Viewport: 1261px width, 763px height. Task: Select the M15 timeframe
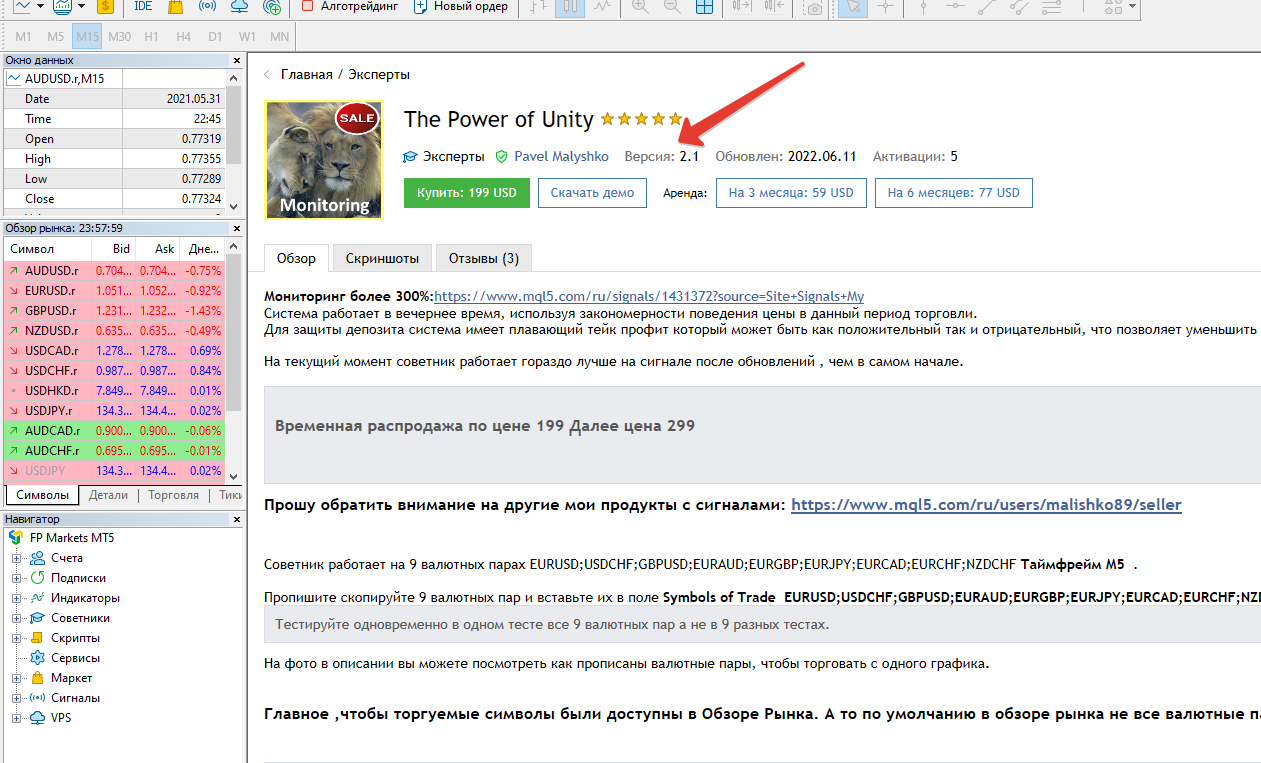(88, 36)
